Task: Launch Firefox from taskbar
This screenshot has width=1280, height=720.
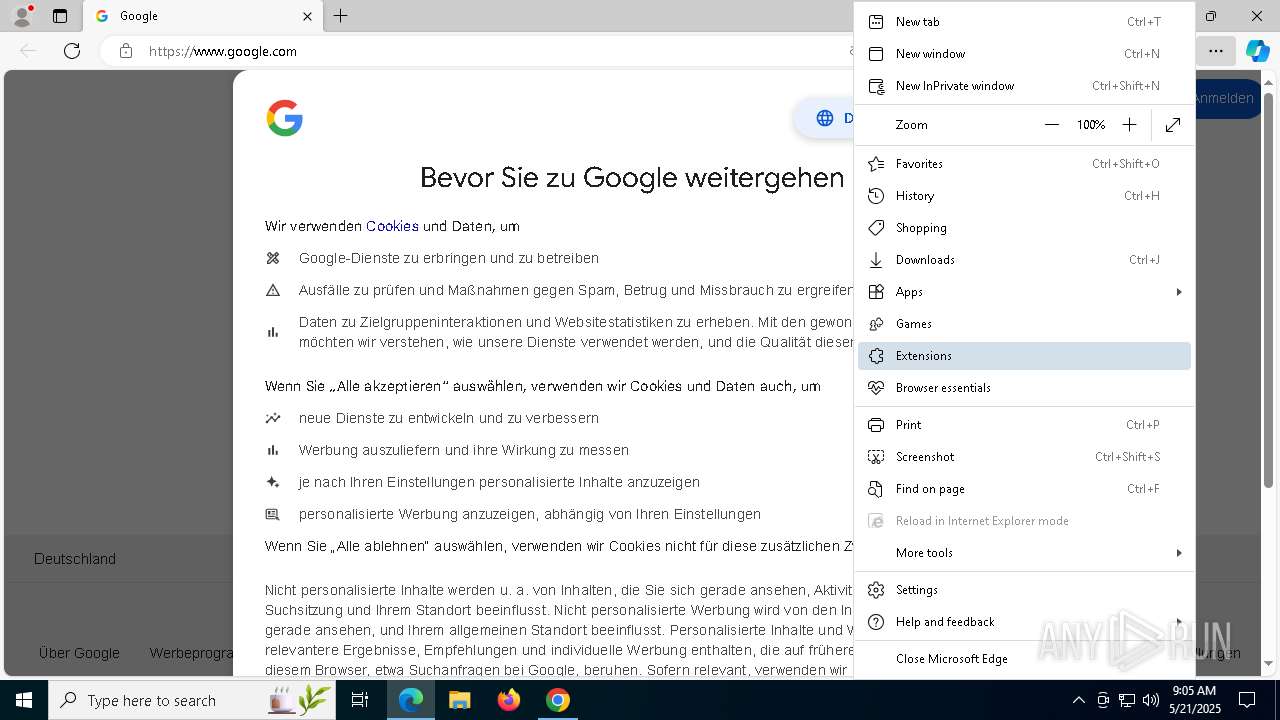Action: (x=509, y=700)
